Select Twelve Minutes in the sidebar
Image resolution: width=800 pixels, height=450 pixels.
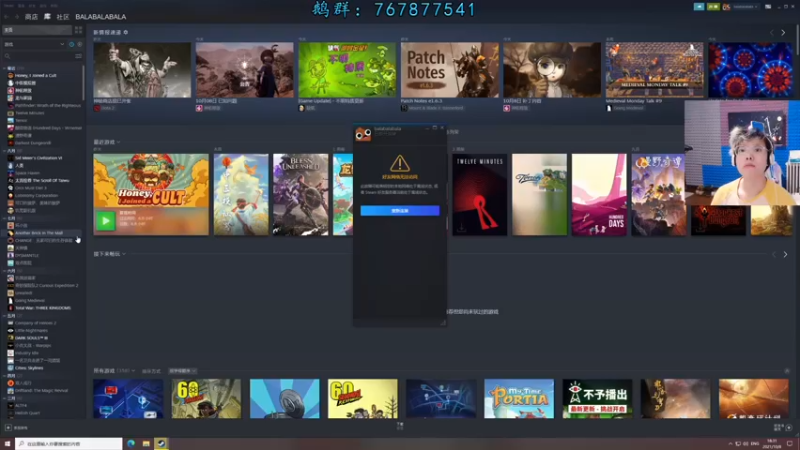coord(30,113)
